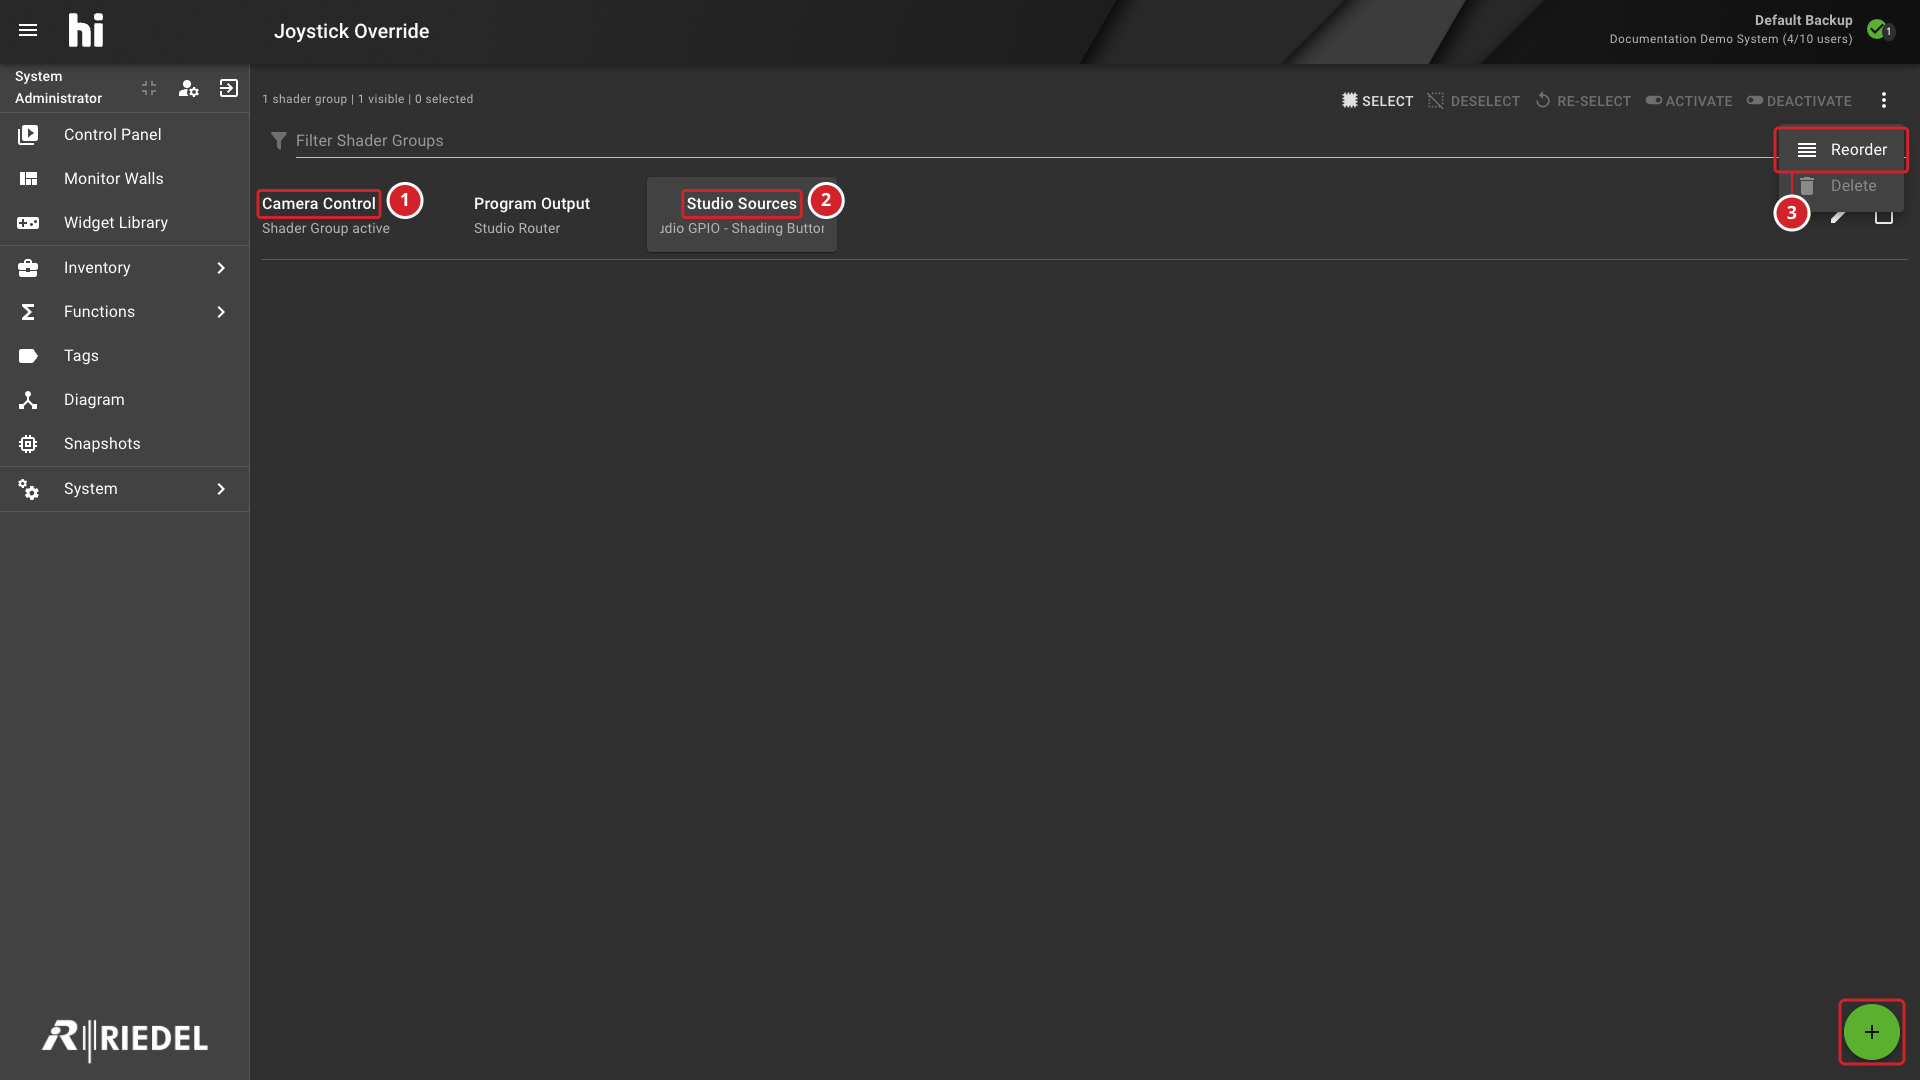The width and height of the screenshot is (1920, 1080).
Task: Click the Default Backup text
Action: coord(1803,20)
